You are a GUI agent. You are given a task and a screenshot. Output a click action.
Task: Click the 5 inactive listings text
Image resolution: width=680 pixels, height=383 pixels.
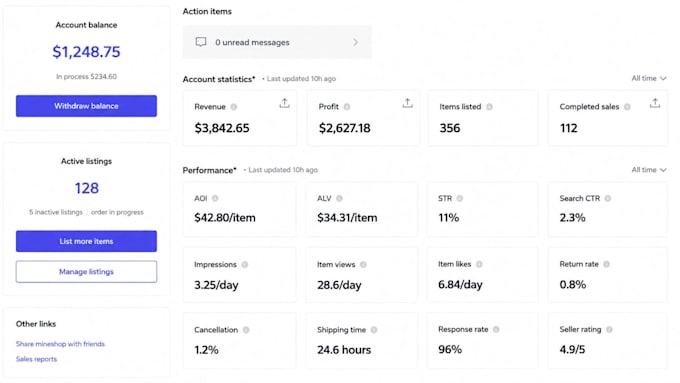coord(56,212)
